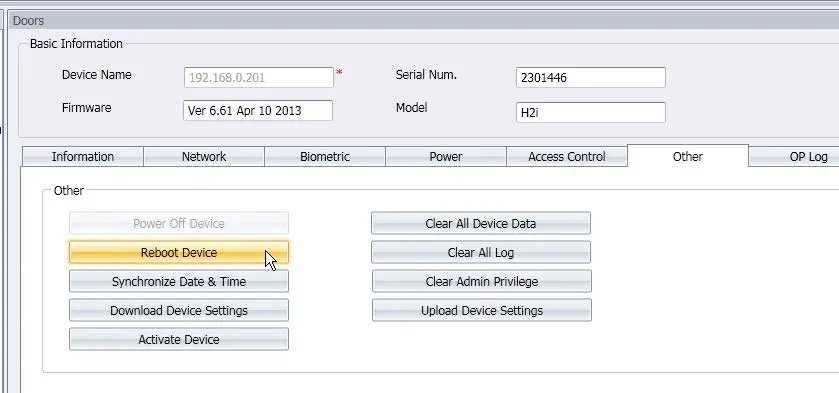Open the Information tab
The width and height of the screenshot is (839, 393).
pos(82,156)
